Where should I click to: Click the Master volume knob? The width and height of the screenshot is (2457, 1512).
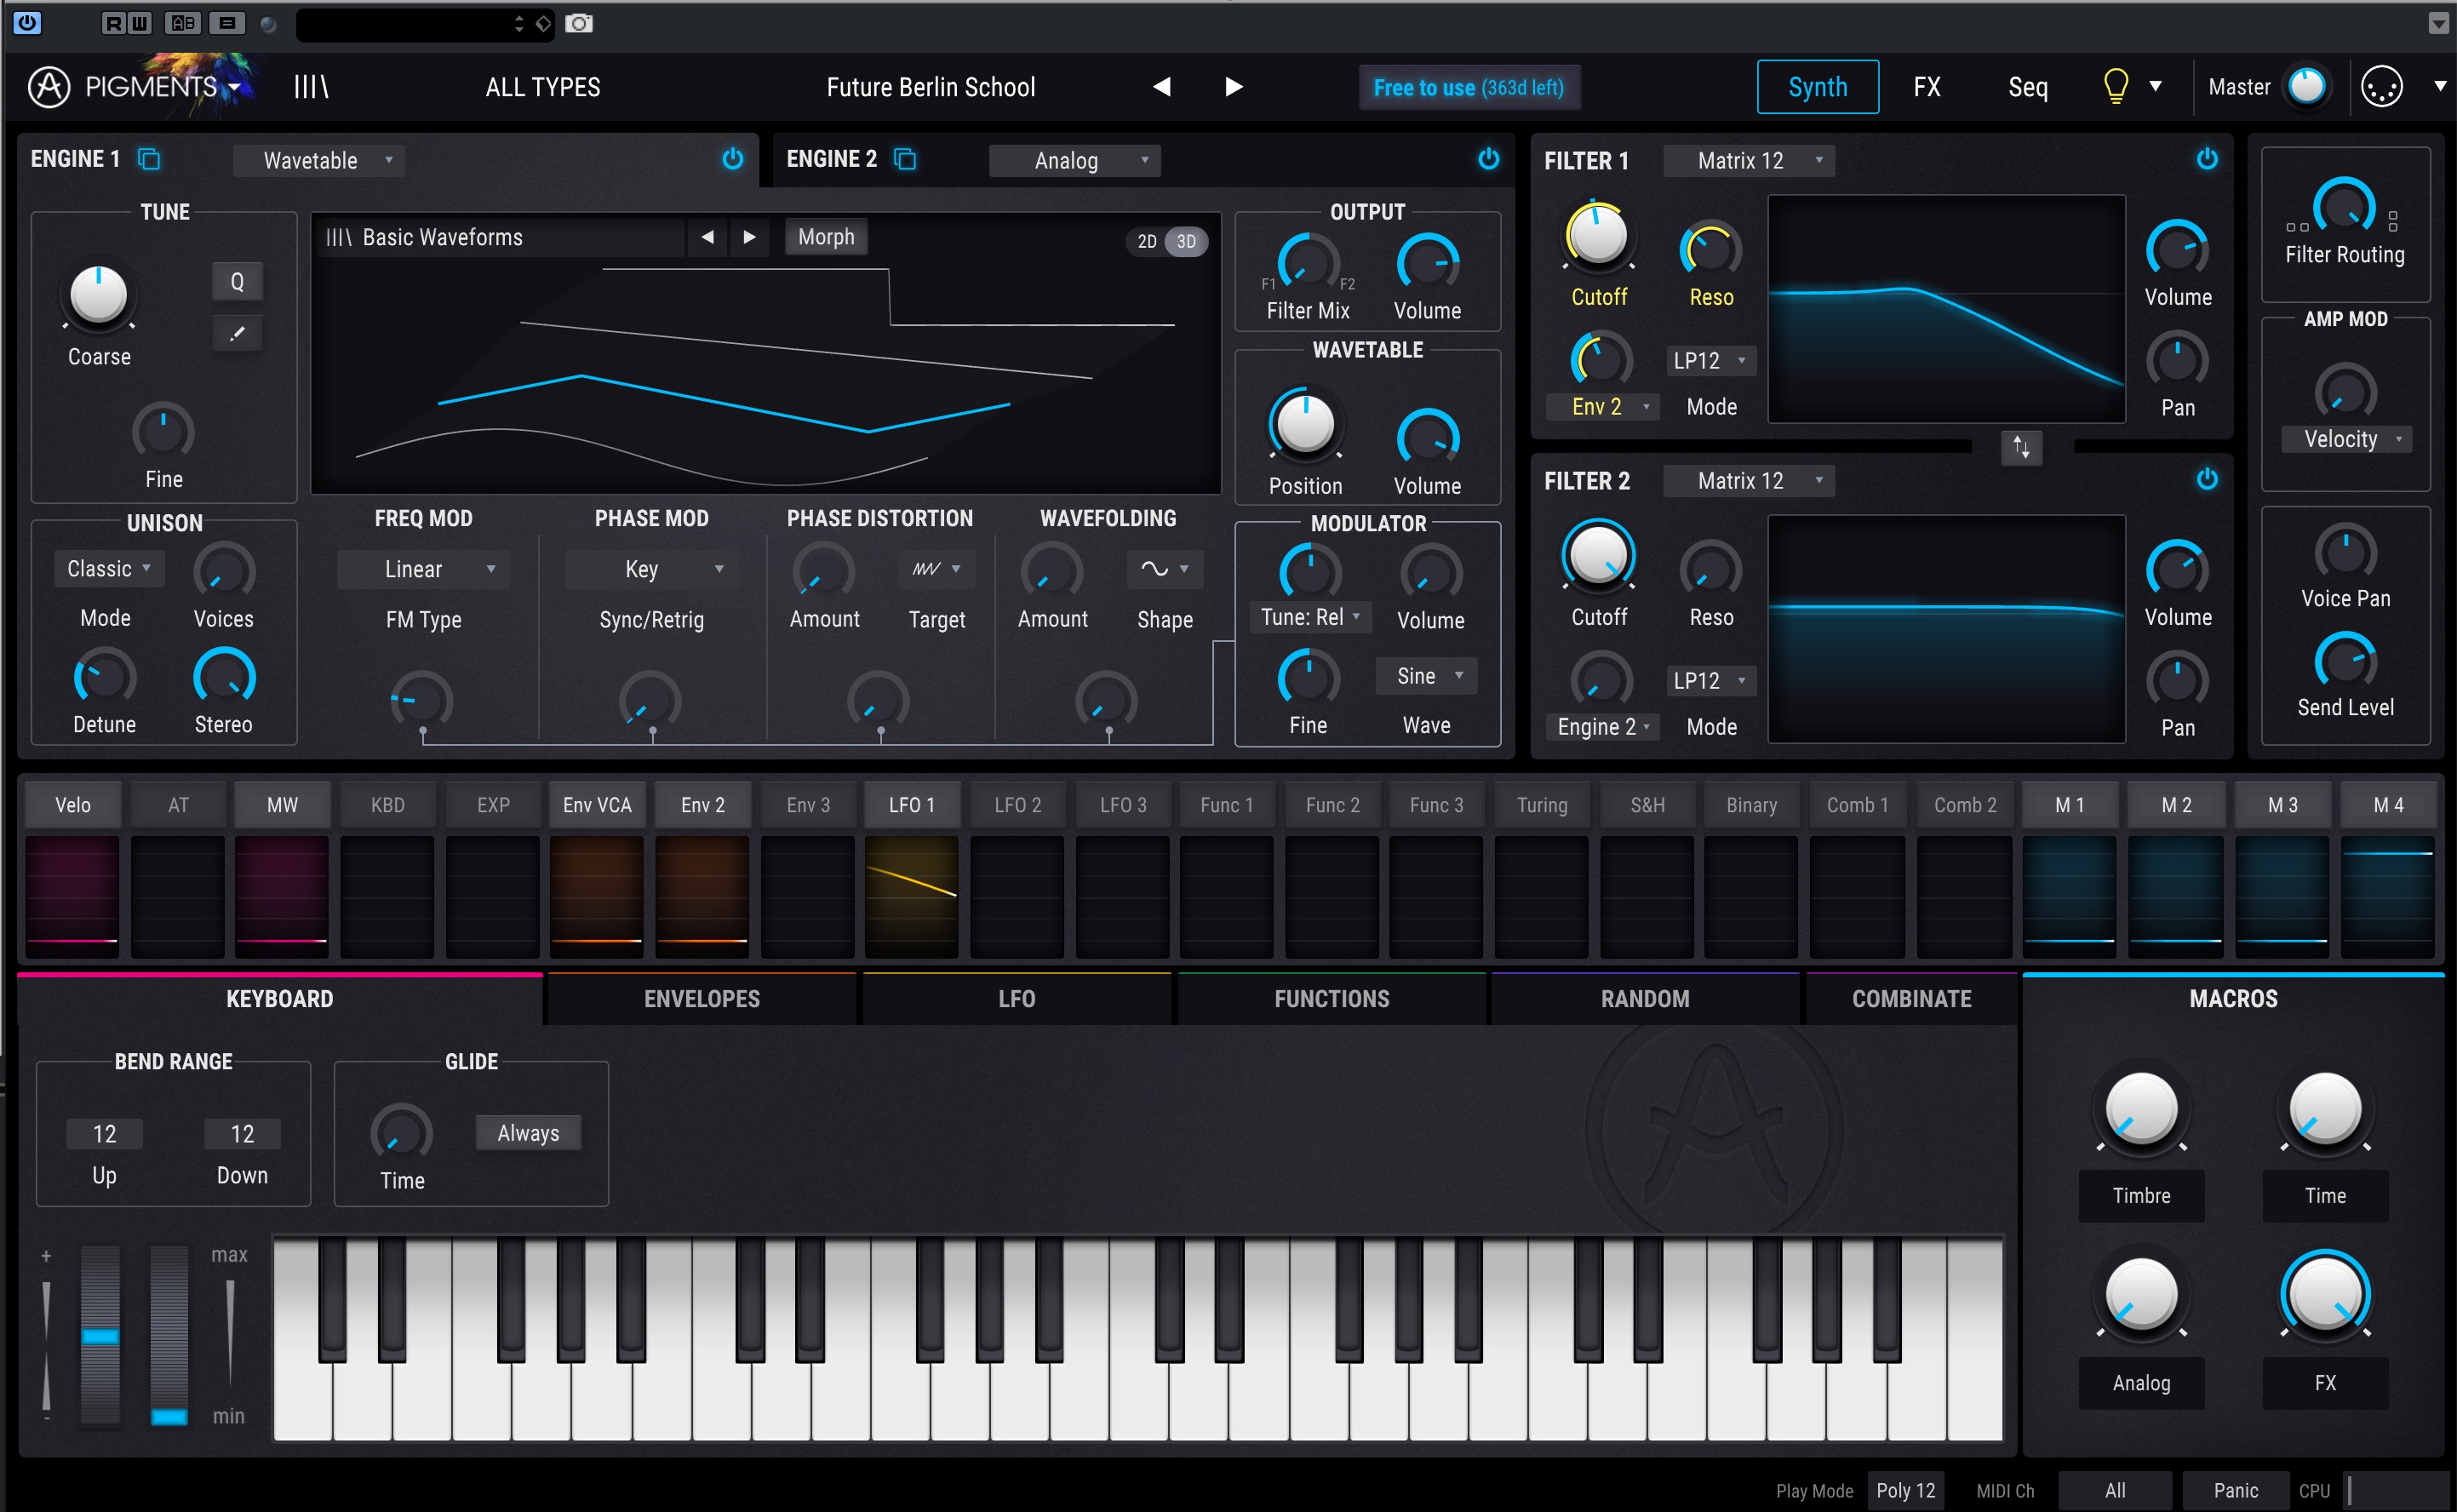pyautogui.click(x=2306, y=87)
